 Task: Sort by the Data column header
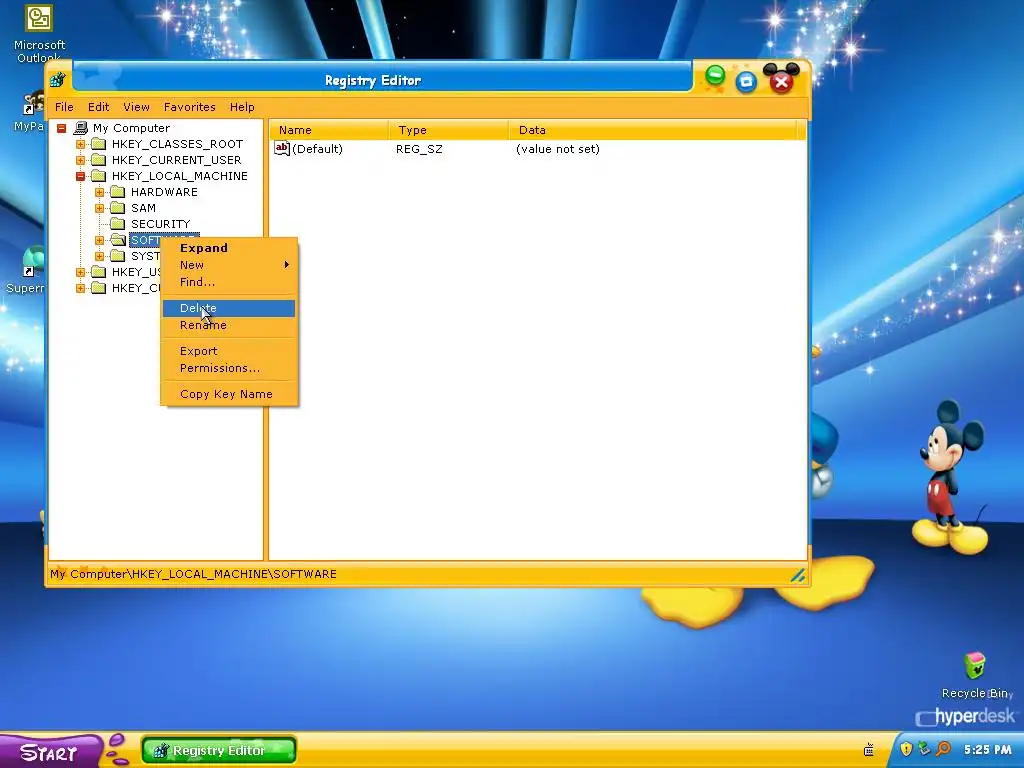[653, 130]
